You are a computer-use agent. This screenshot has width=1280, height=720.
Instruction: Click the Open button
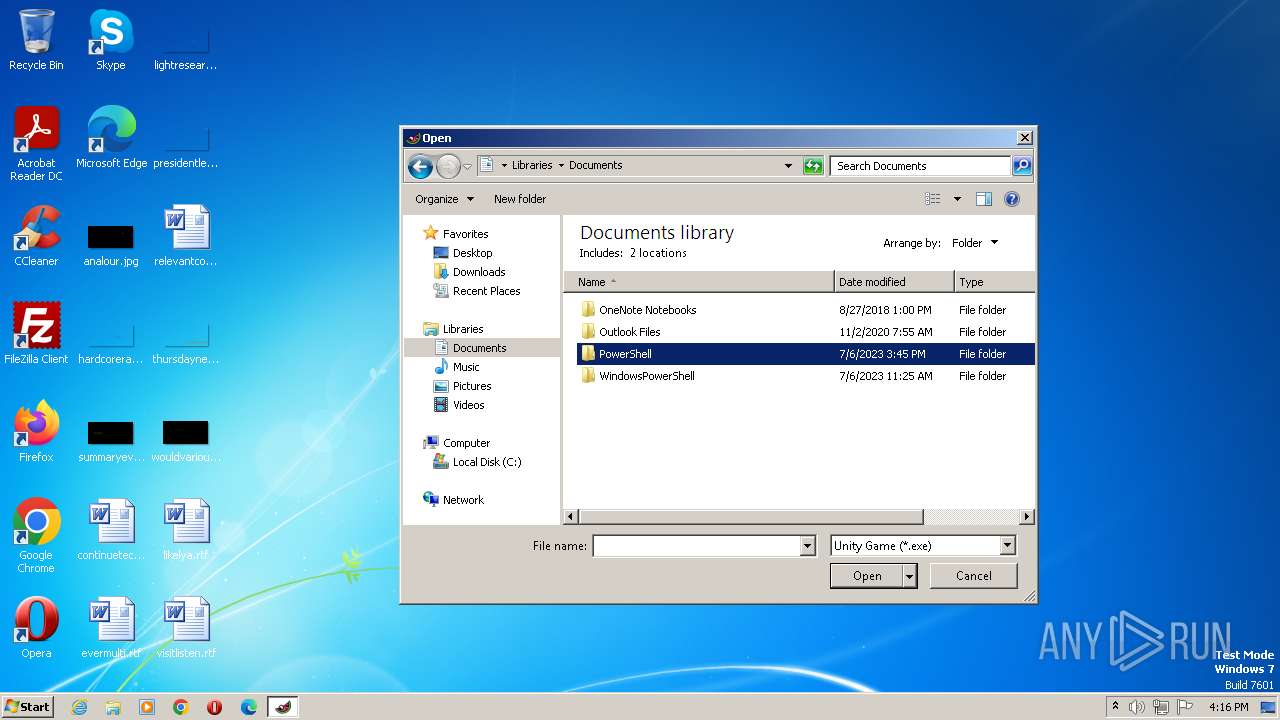866,576
